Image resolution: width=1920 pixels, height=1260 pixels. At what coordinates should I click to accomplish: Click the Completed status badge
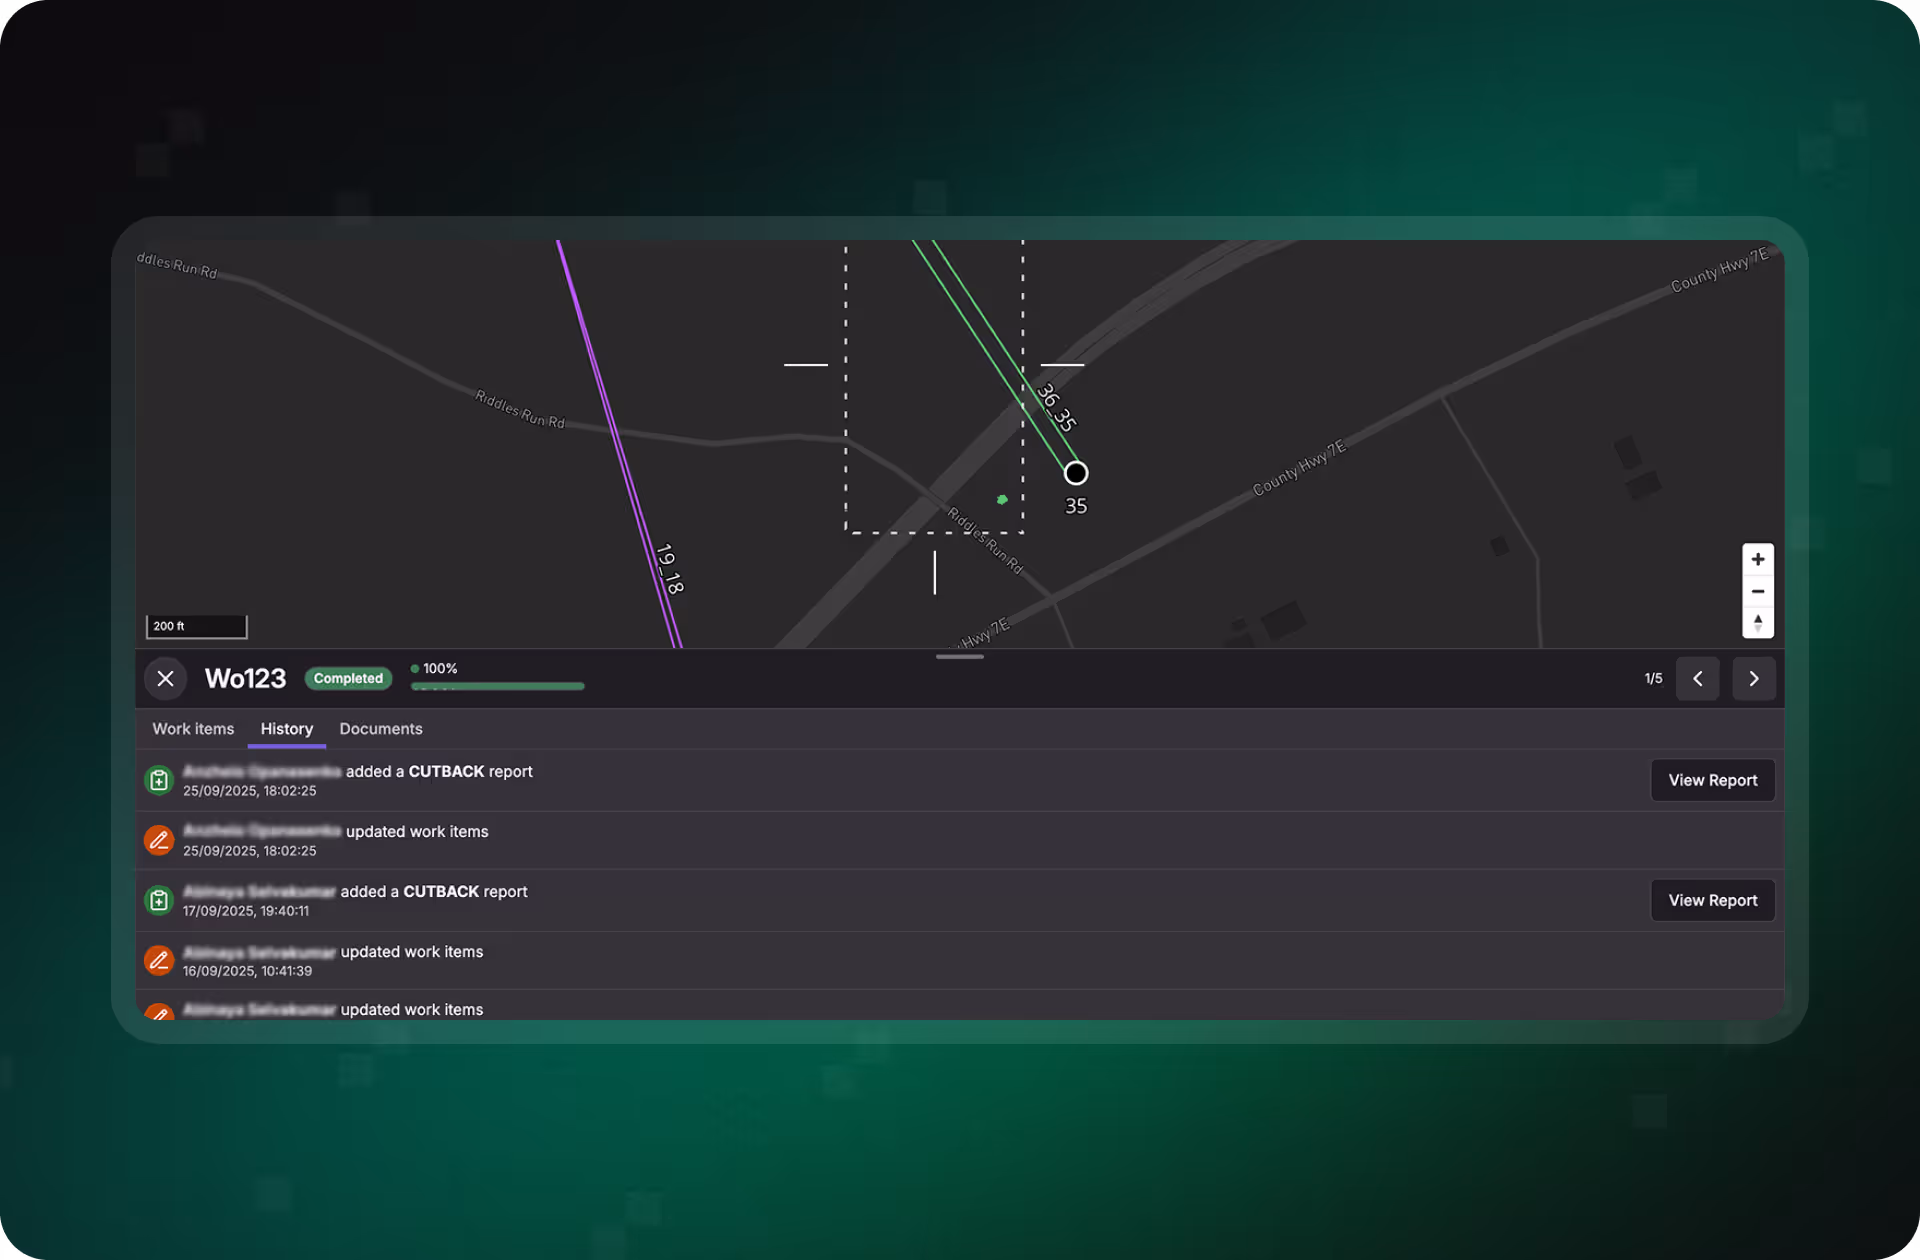348,678
